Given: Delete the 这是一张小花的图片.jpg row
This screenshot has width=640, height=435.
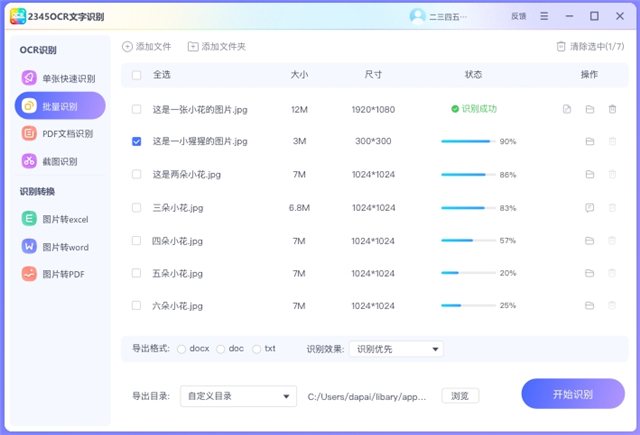Looking at the screenshot, I should (x=612, y=109).
